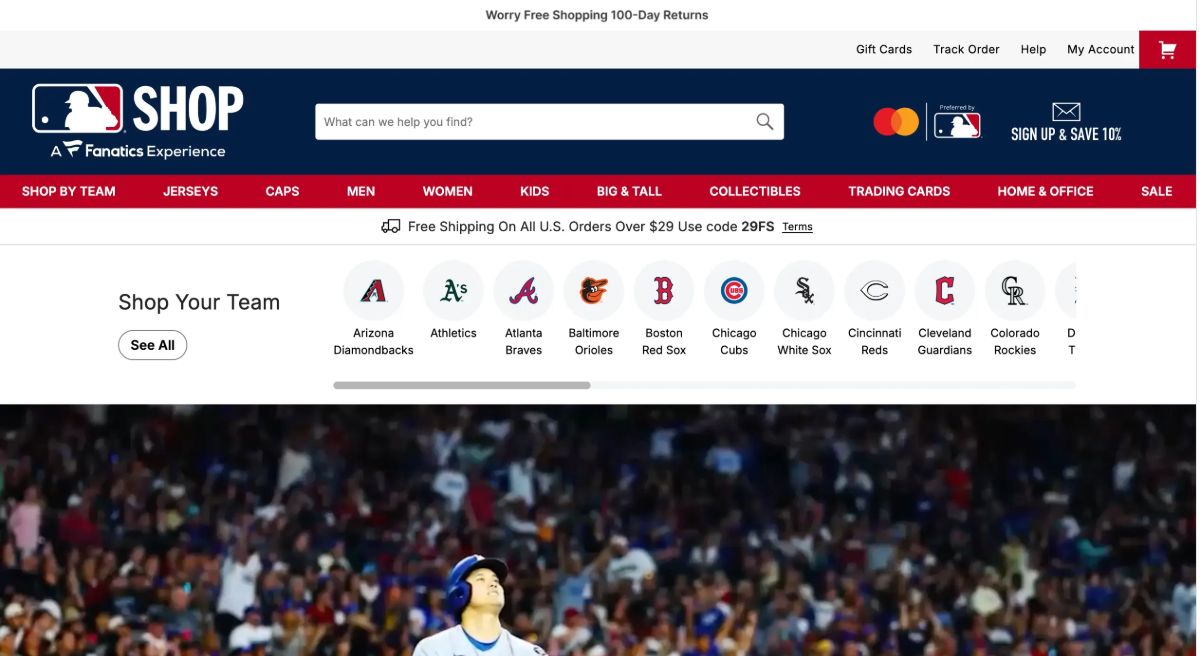
Task: Open the free shipping Terms link
Action: click(x=797, y=227)
